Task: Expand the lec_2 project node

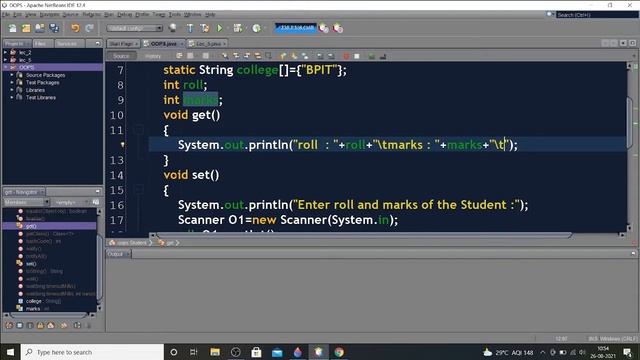Action: click(5, 52)
